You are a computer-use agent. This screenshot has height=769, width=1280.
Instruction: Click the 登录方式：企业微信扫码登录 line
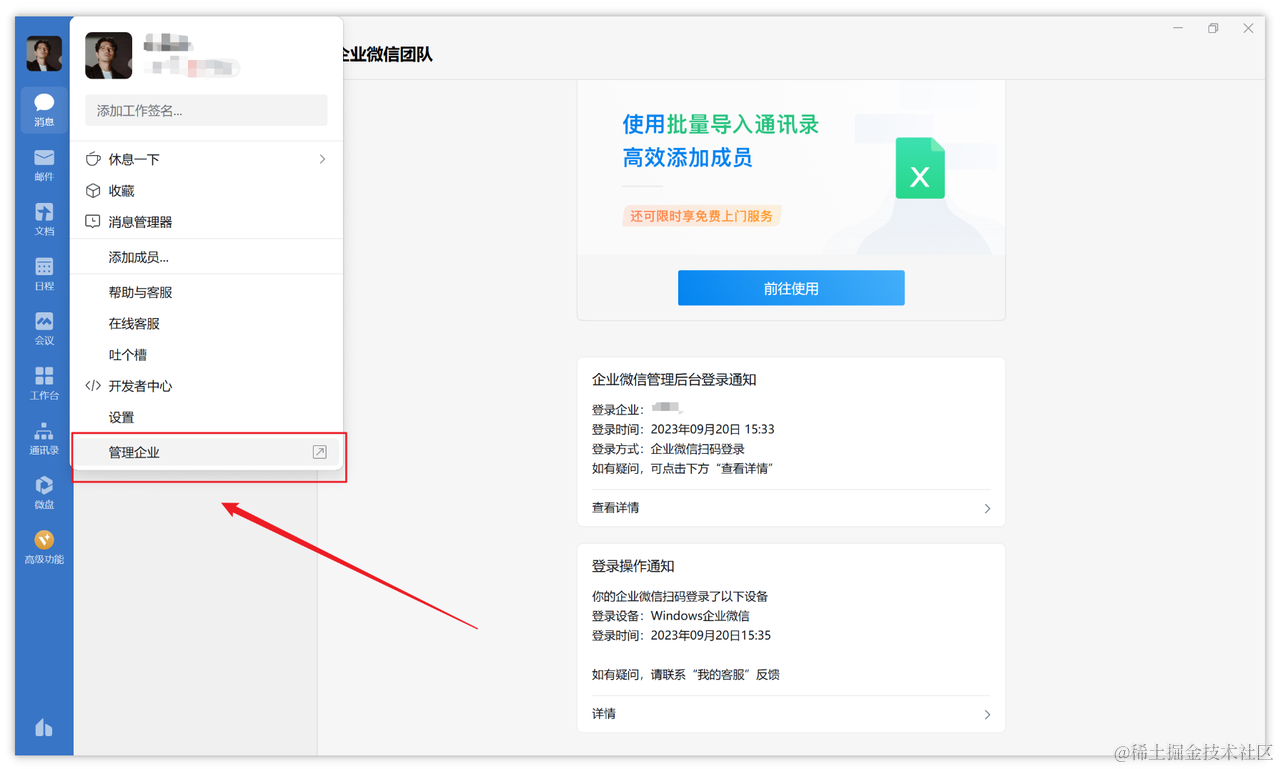tap(668, 449)
